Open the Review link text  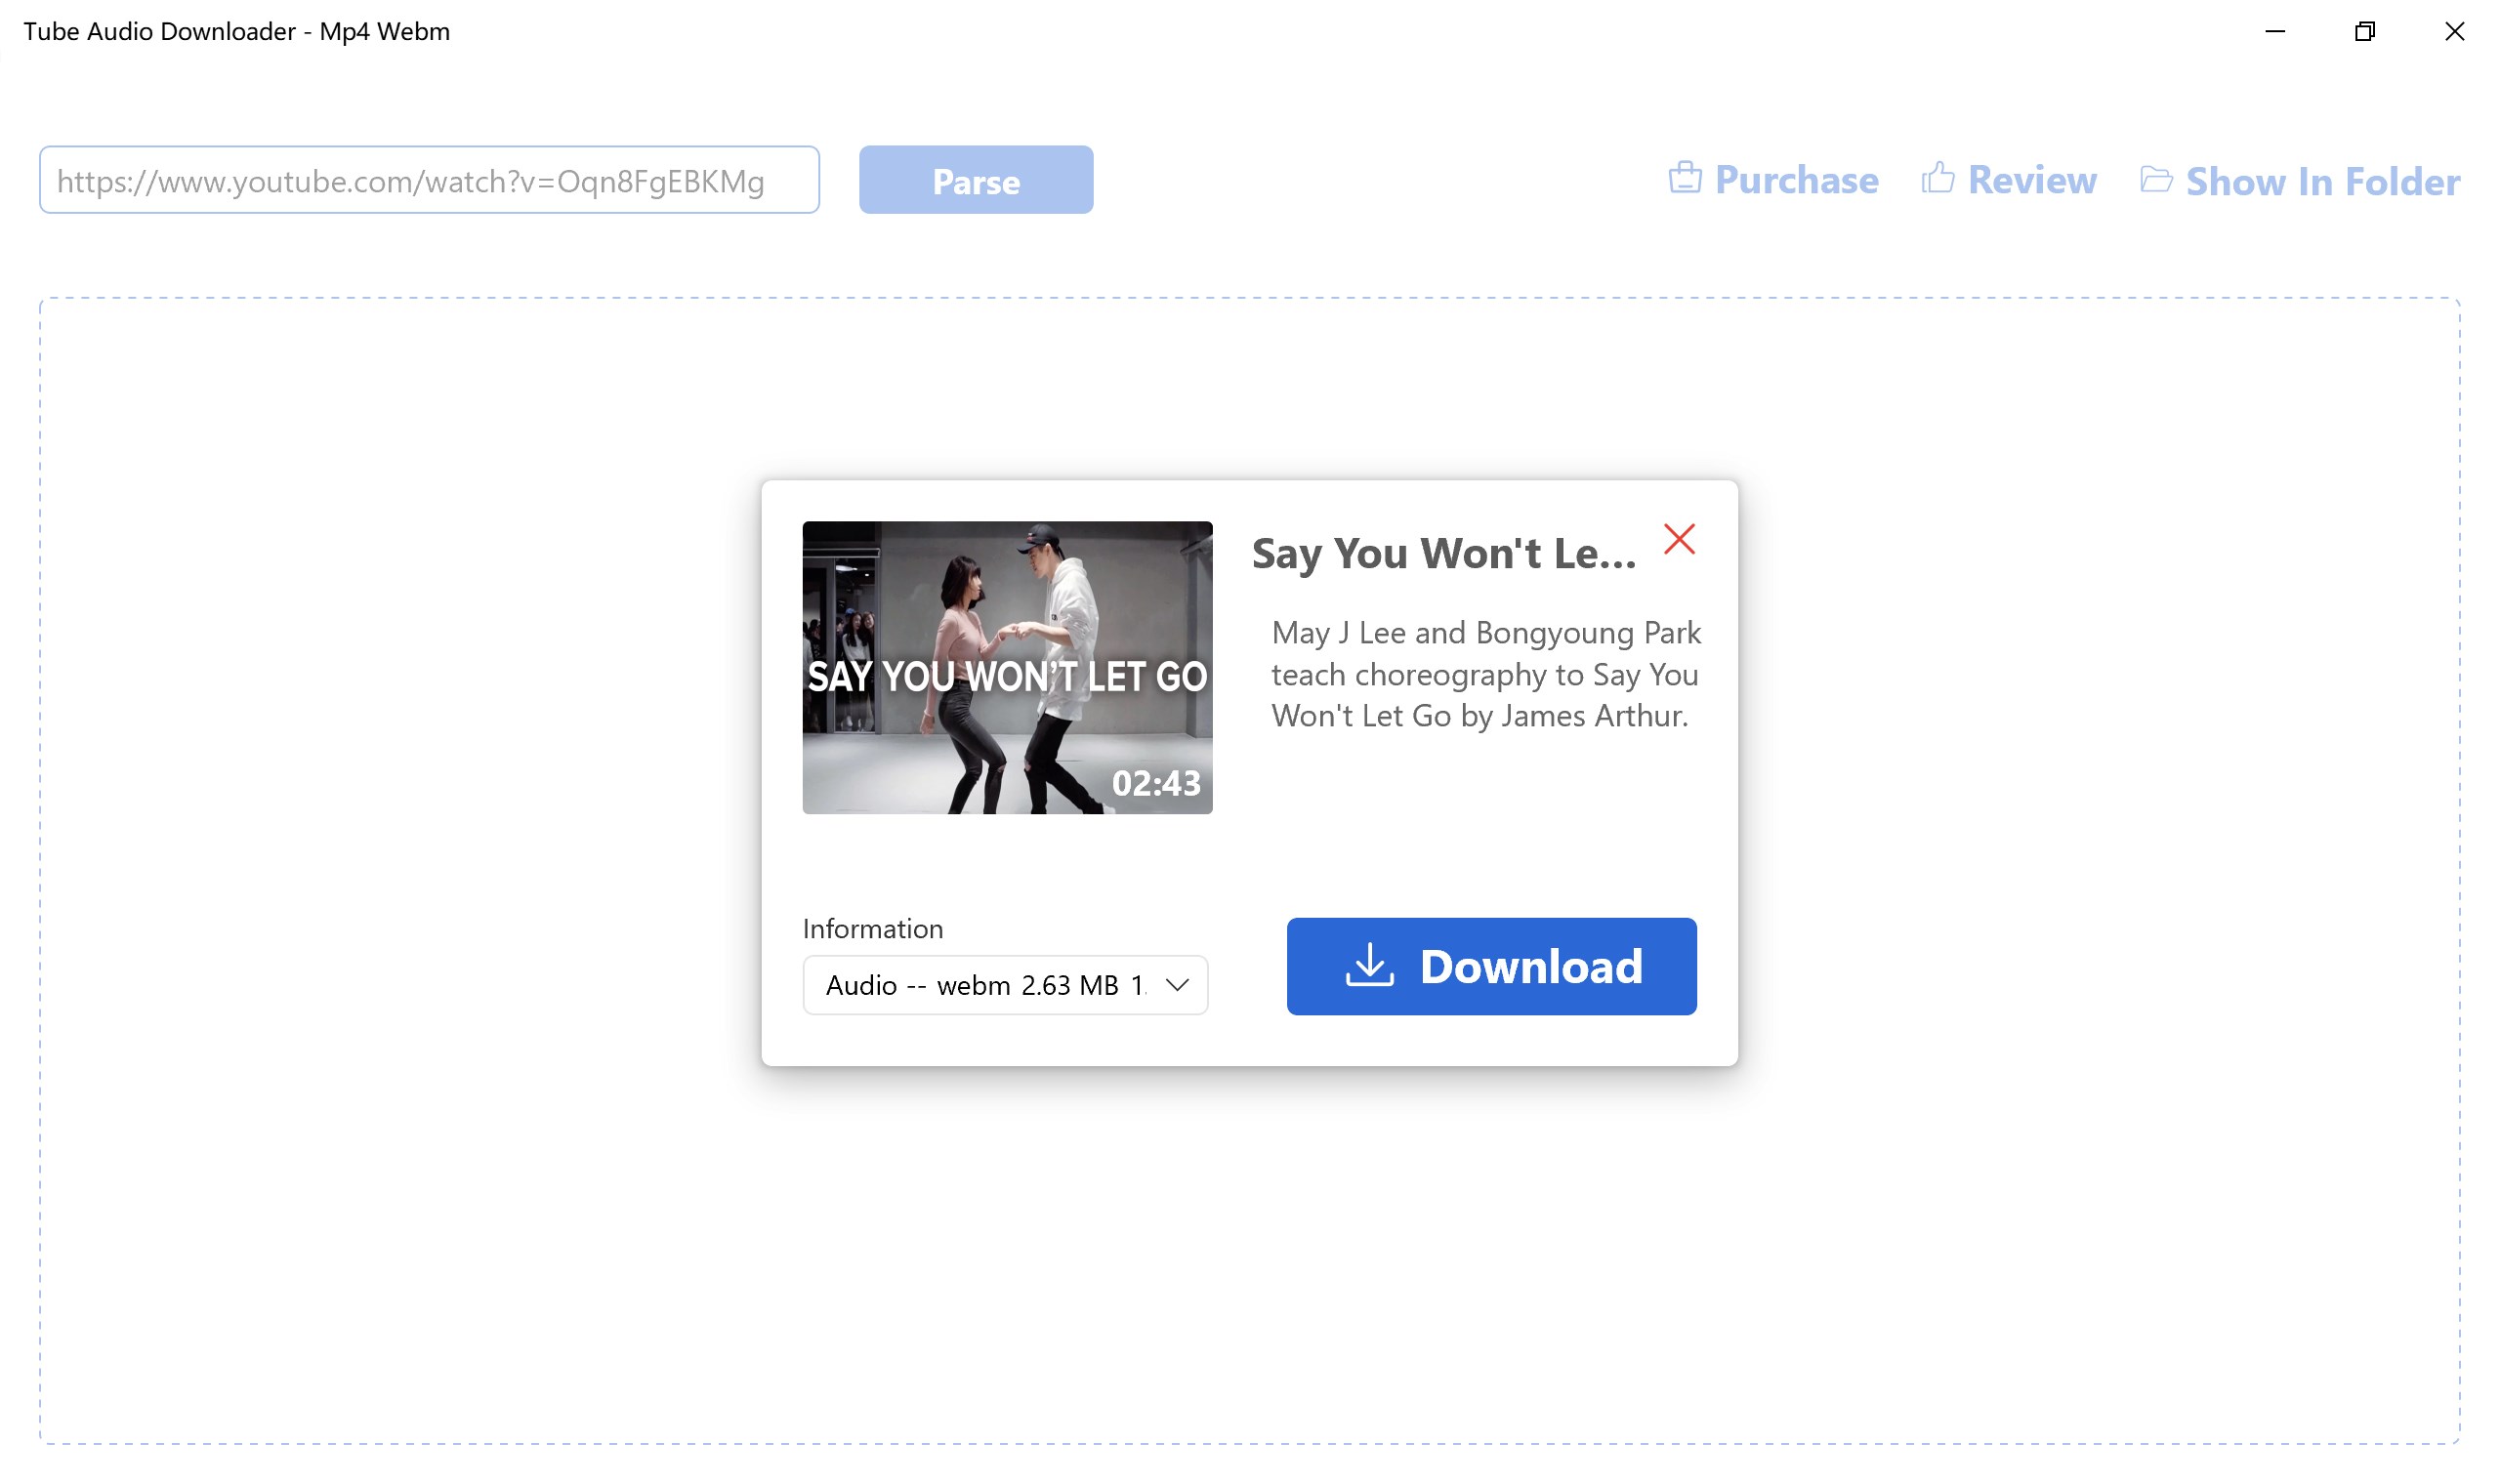(2031, 180)
